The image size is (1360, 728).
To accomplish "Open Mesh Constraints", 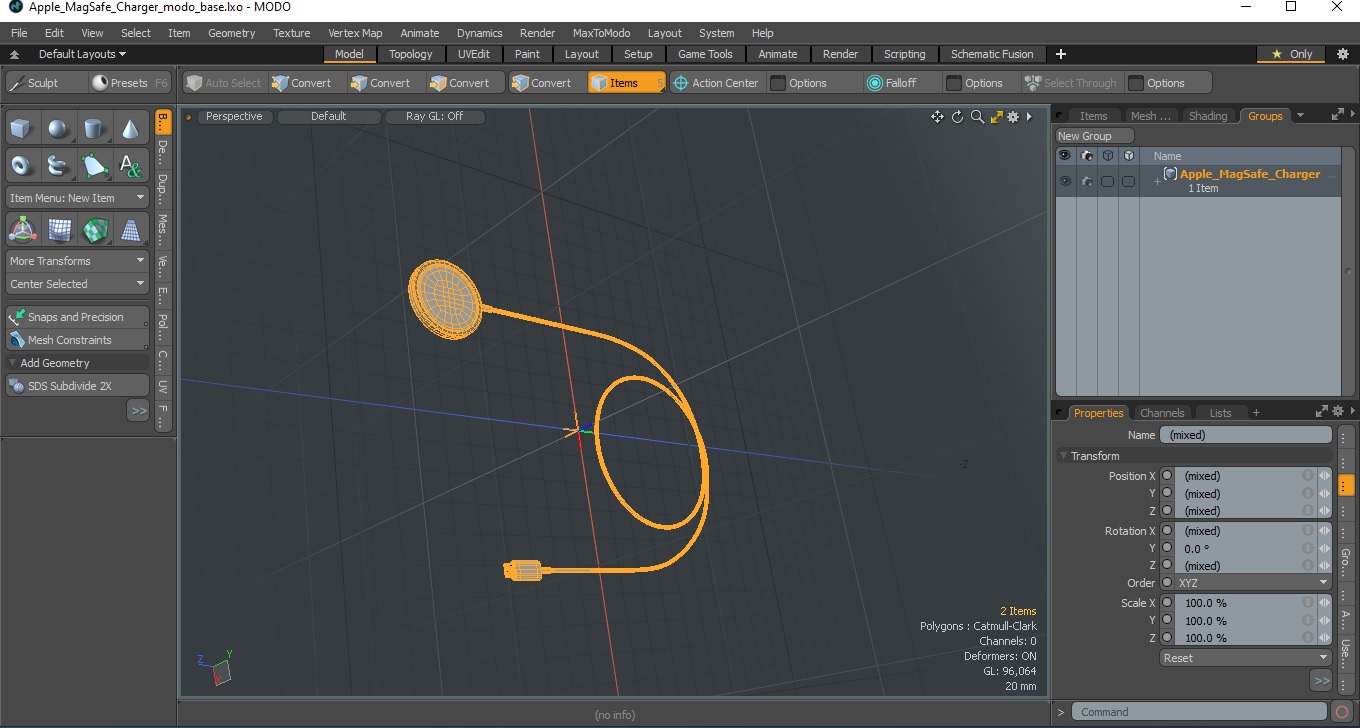I will [x=77, y=340].
